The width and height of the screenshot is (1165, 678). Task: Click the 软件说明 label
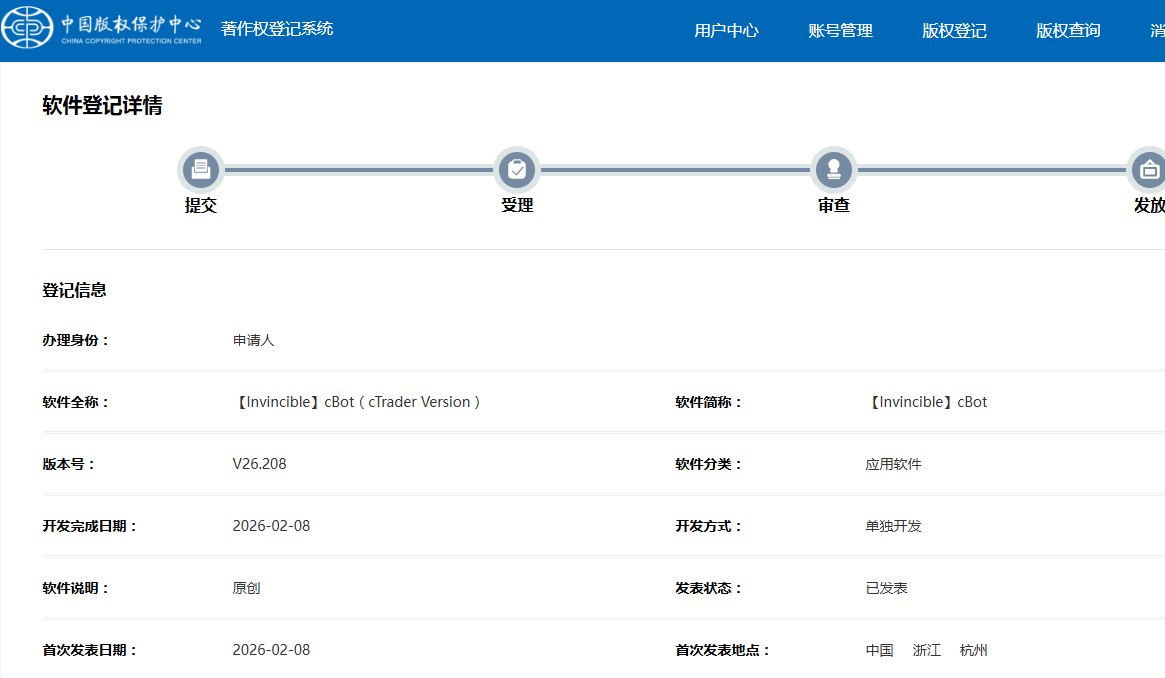click(76, 588)
